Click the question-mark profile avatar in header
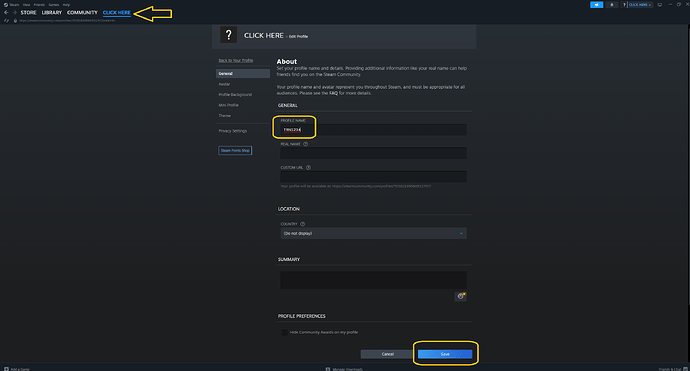Screen dimensions: 690x371 228,35
